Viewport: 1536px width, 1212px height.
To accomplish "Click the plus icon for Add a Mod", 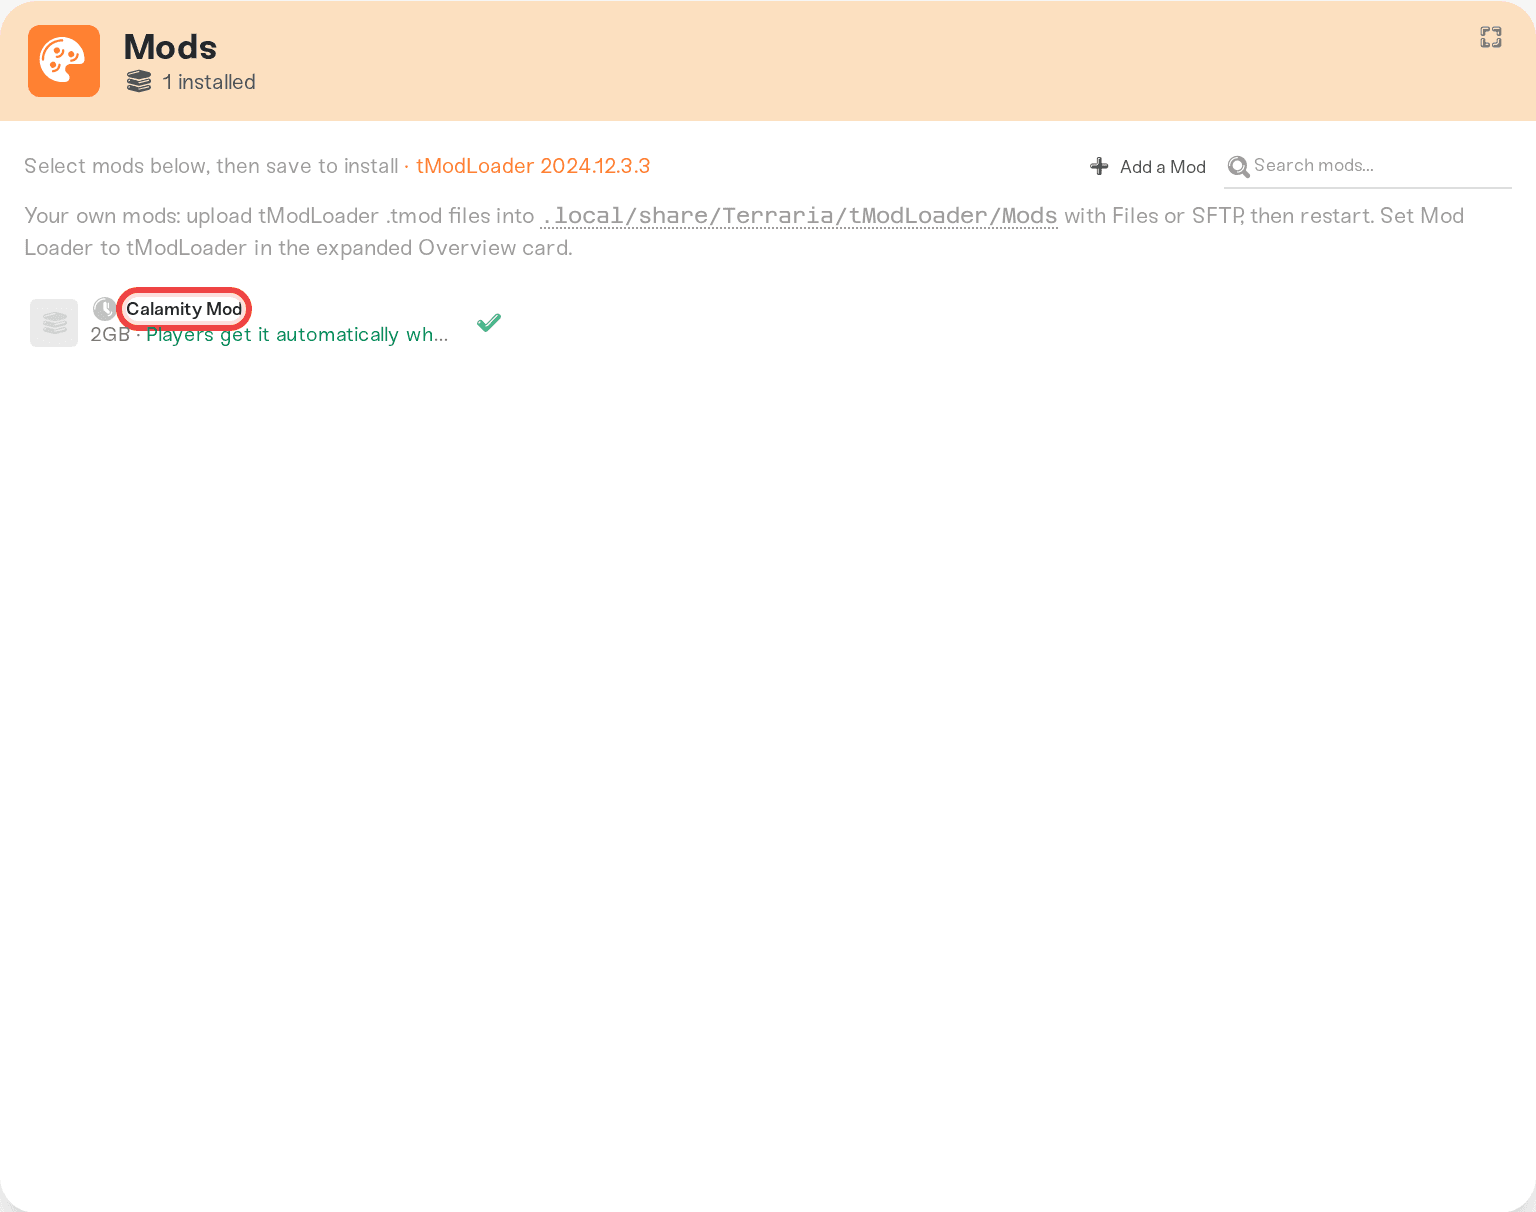I will point(1099,166).
